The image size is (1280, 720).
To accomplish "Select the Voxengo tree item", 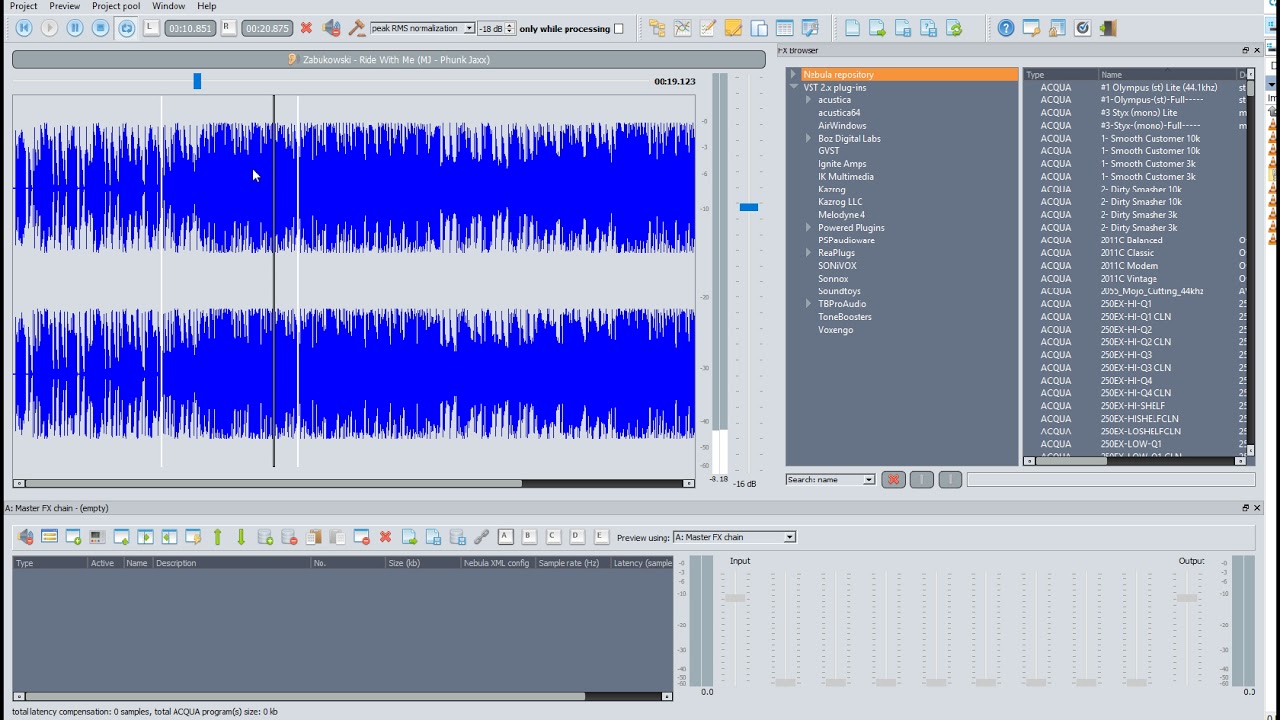I will coord(836,330).
